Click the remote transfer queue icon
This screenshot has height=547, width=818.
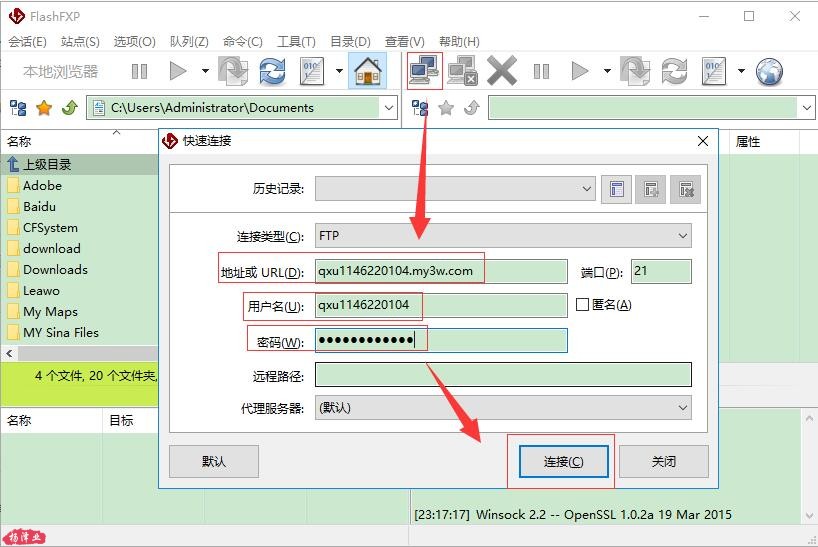click(635, 71)
